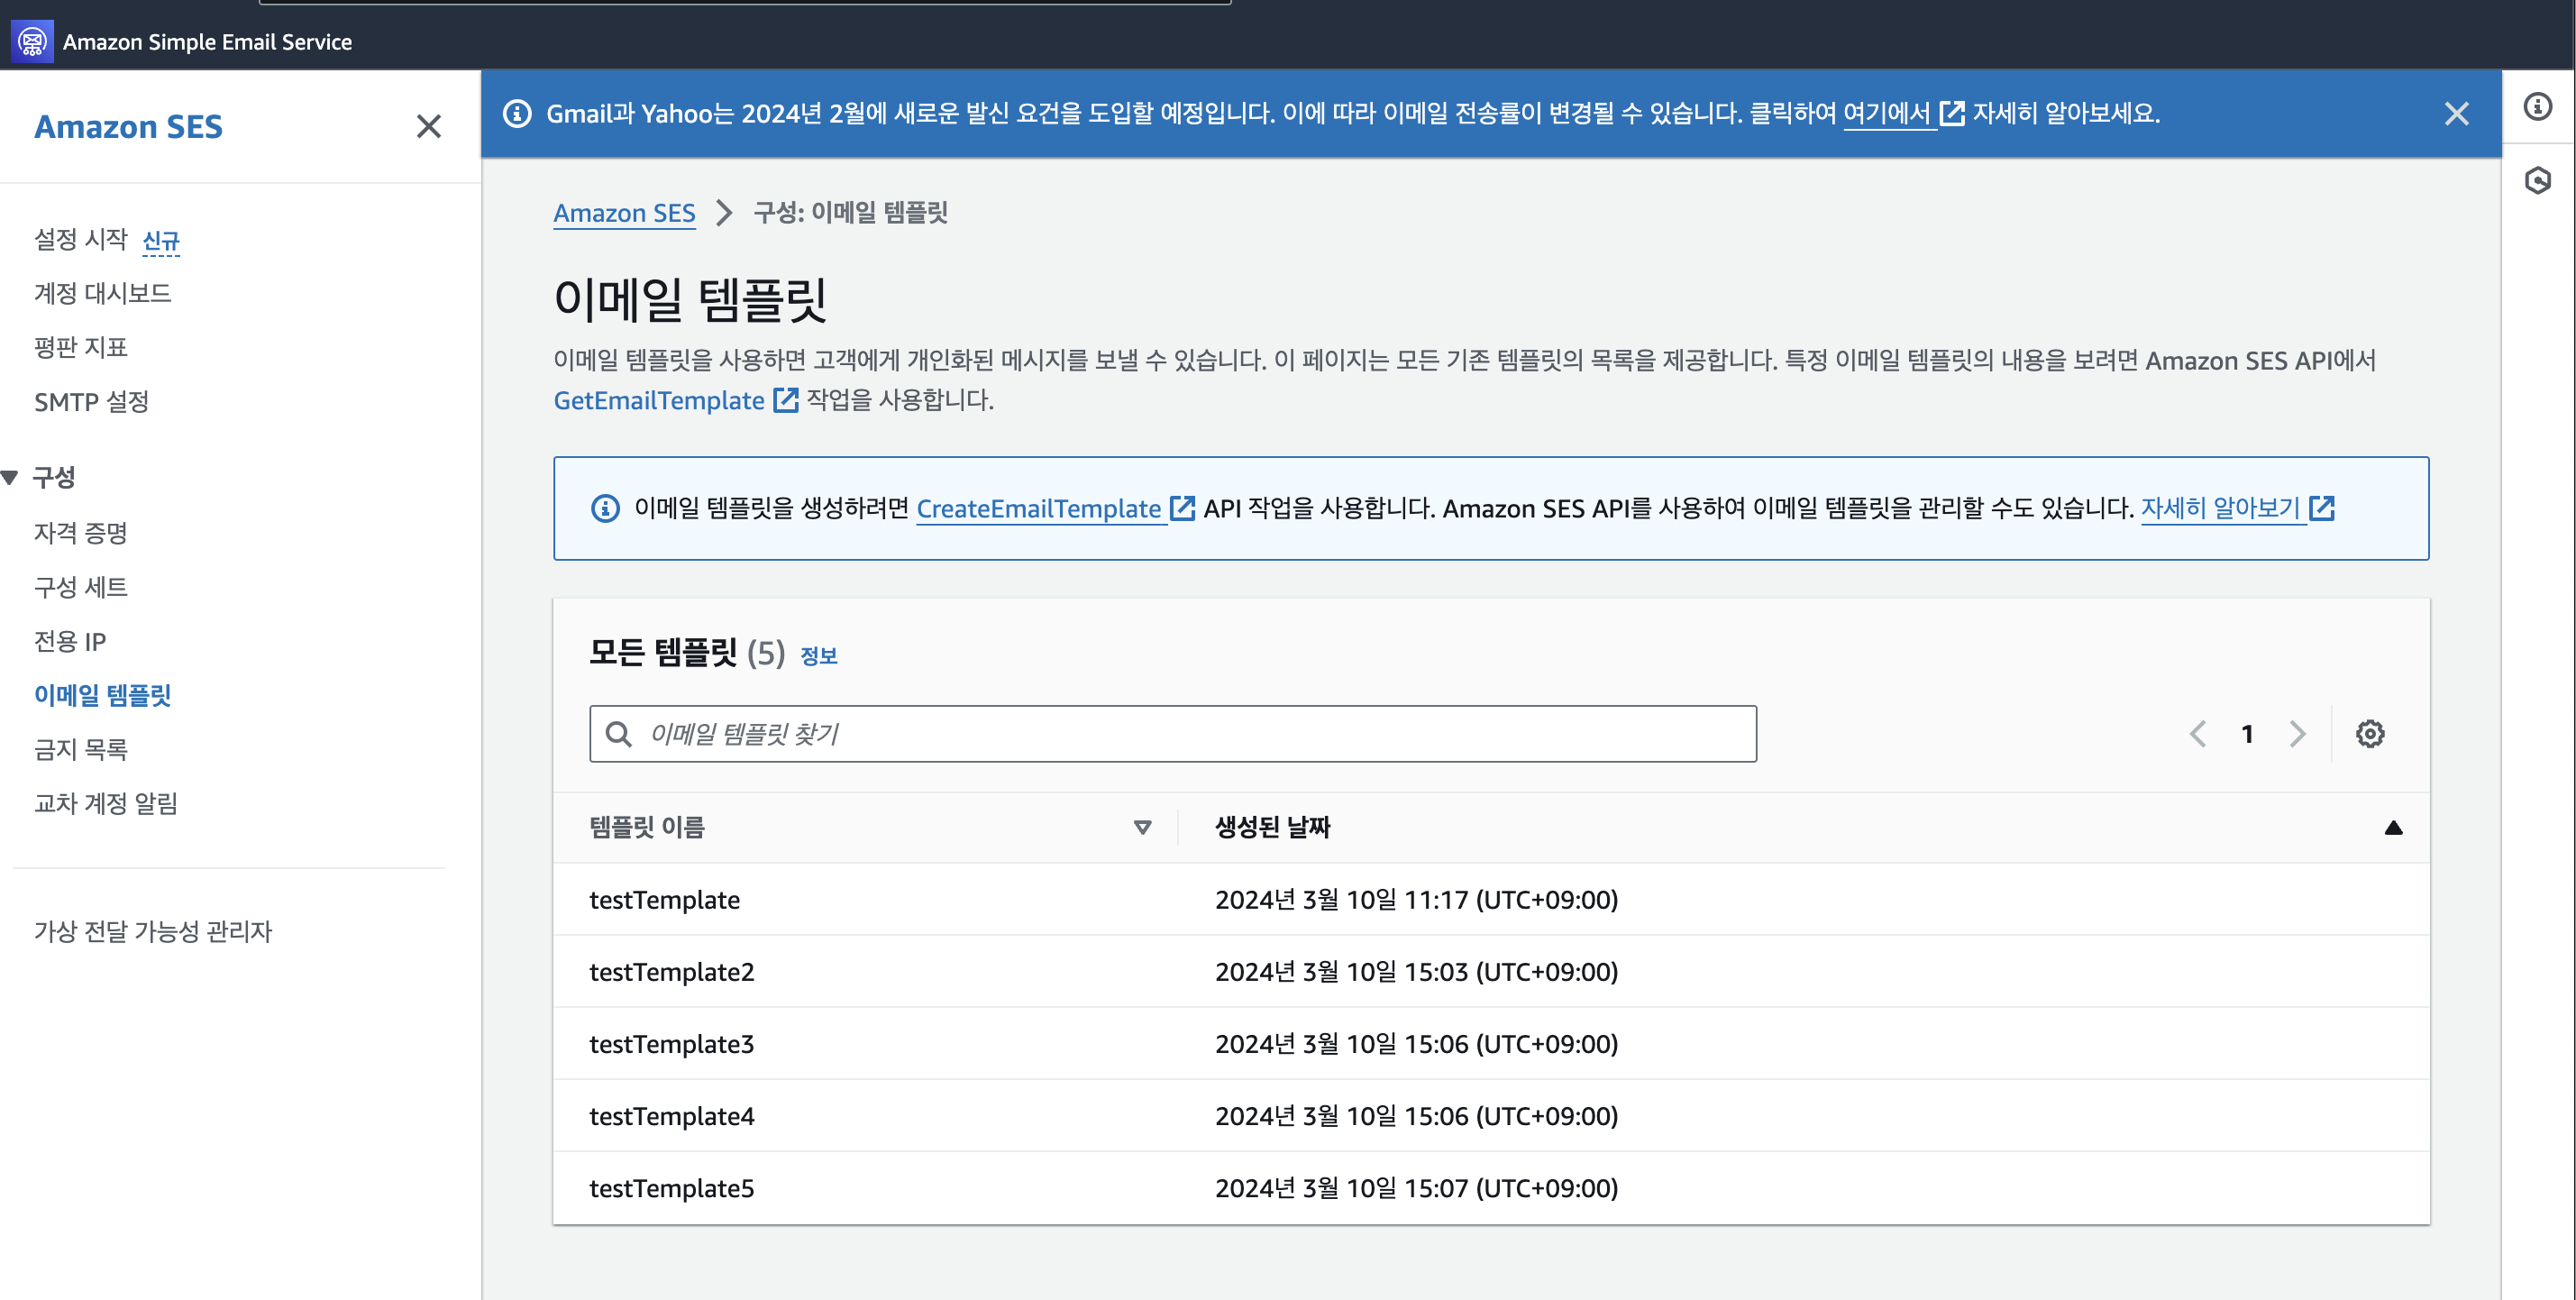Click the '신규' badge in sidebar

161,241
